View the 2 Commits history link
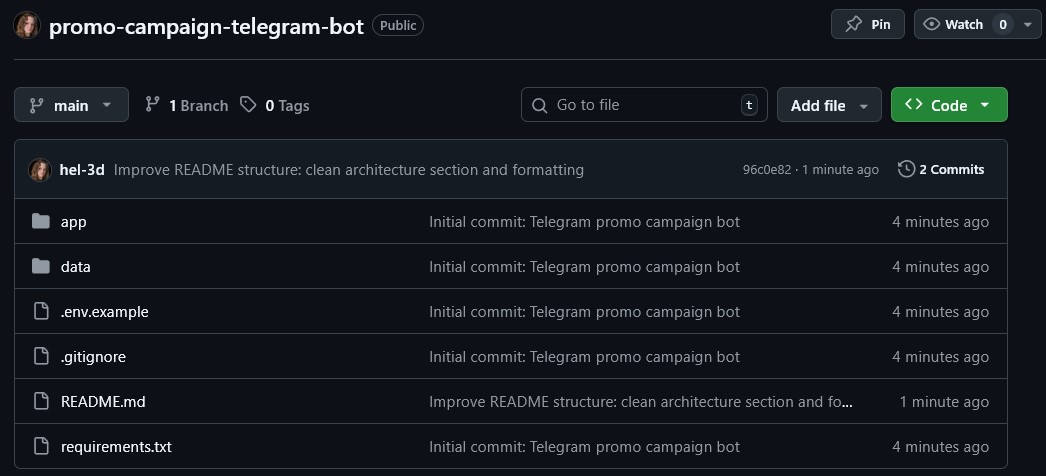The height and width of the screenshot is (476, 1046). (941, 169)
